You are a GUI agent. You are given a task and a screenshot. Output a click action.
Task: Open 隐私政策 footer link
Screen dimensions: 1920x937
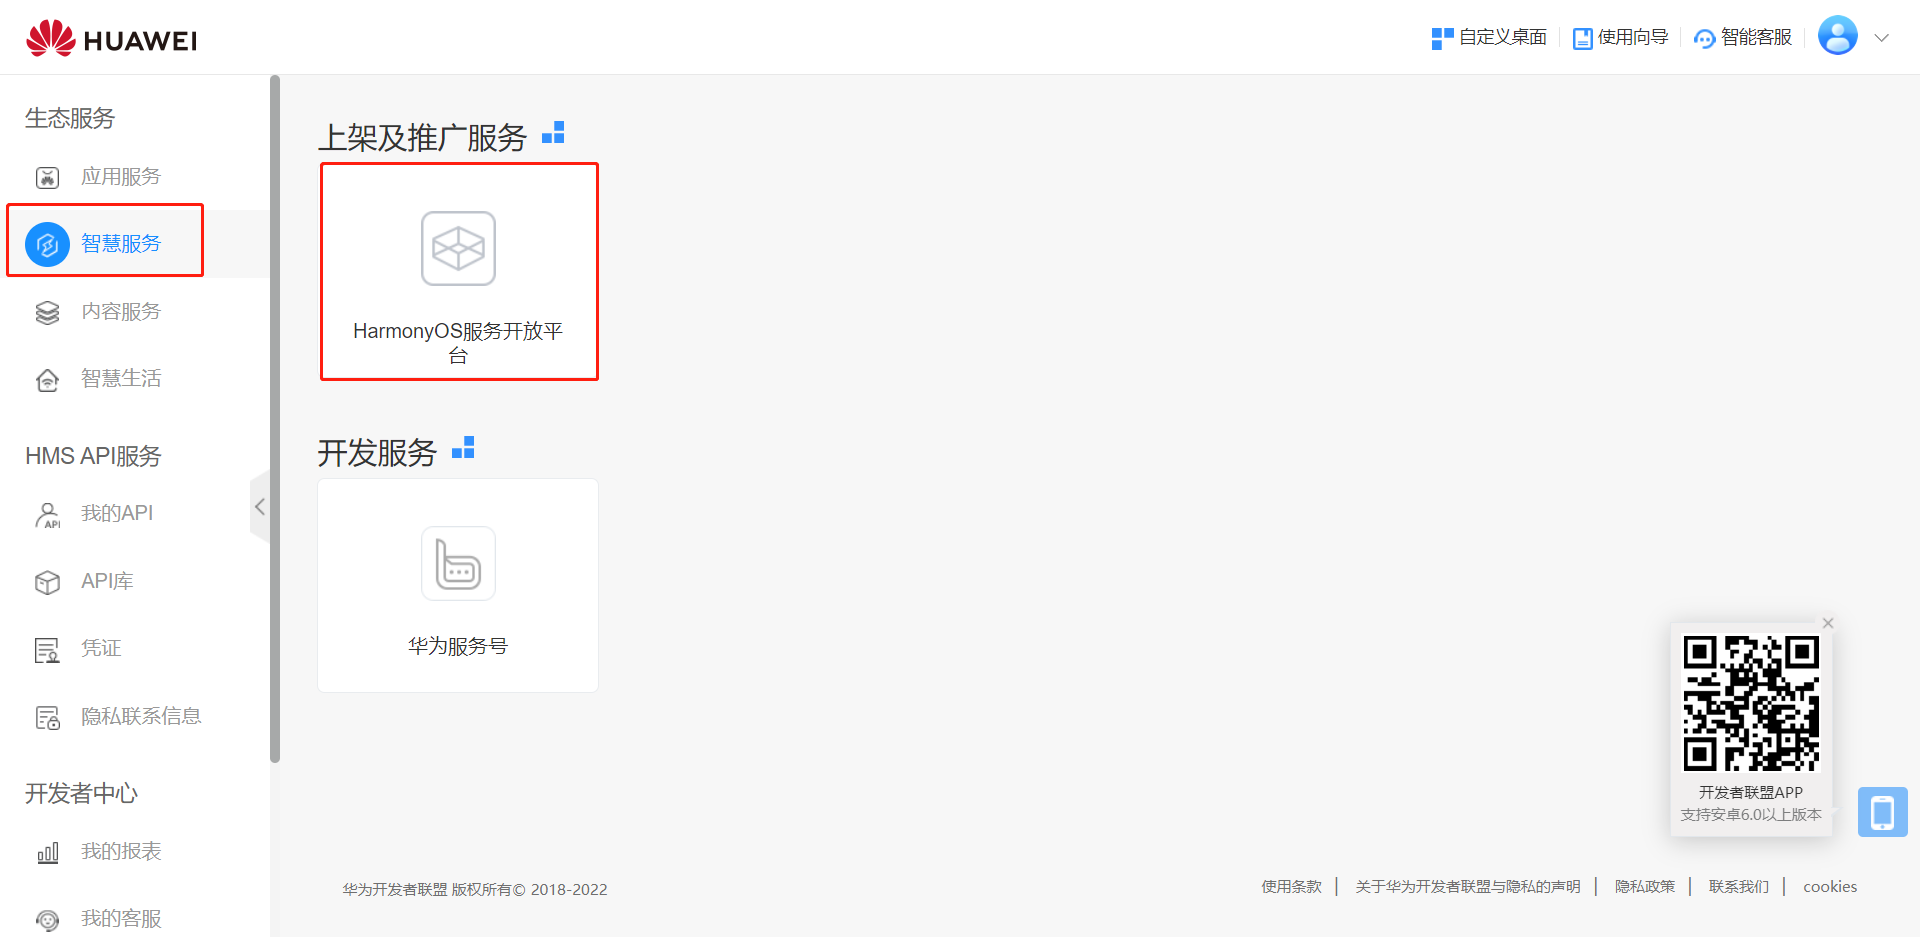tap(1645, 887)
